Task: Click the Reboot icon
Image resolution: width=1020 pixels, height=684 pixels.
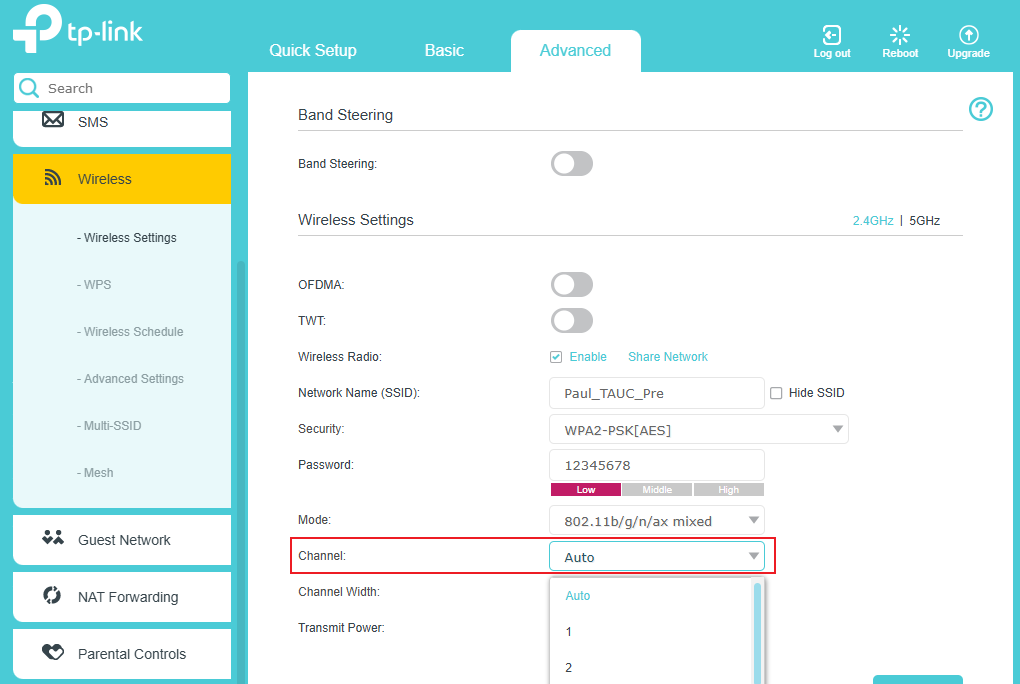Action: (x=899, y=33)
